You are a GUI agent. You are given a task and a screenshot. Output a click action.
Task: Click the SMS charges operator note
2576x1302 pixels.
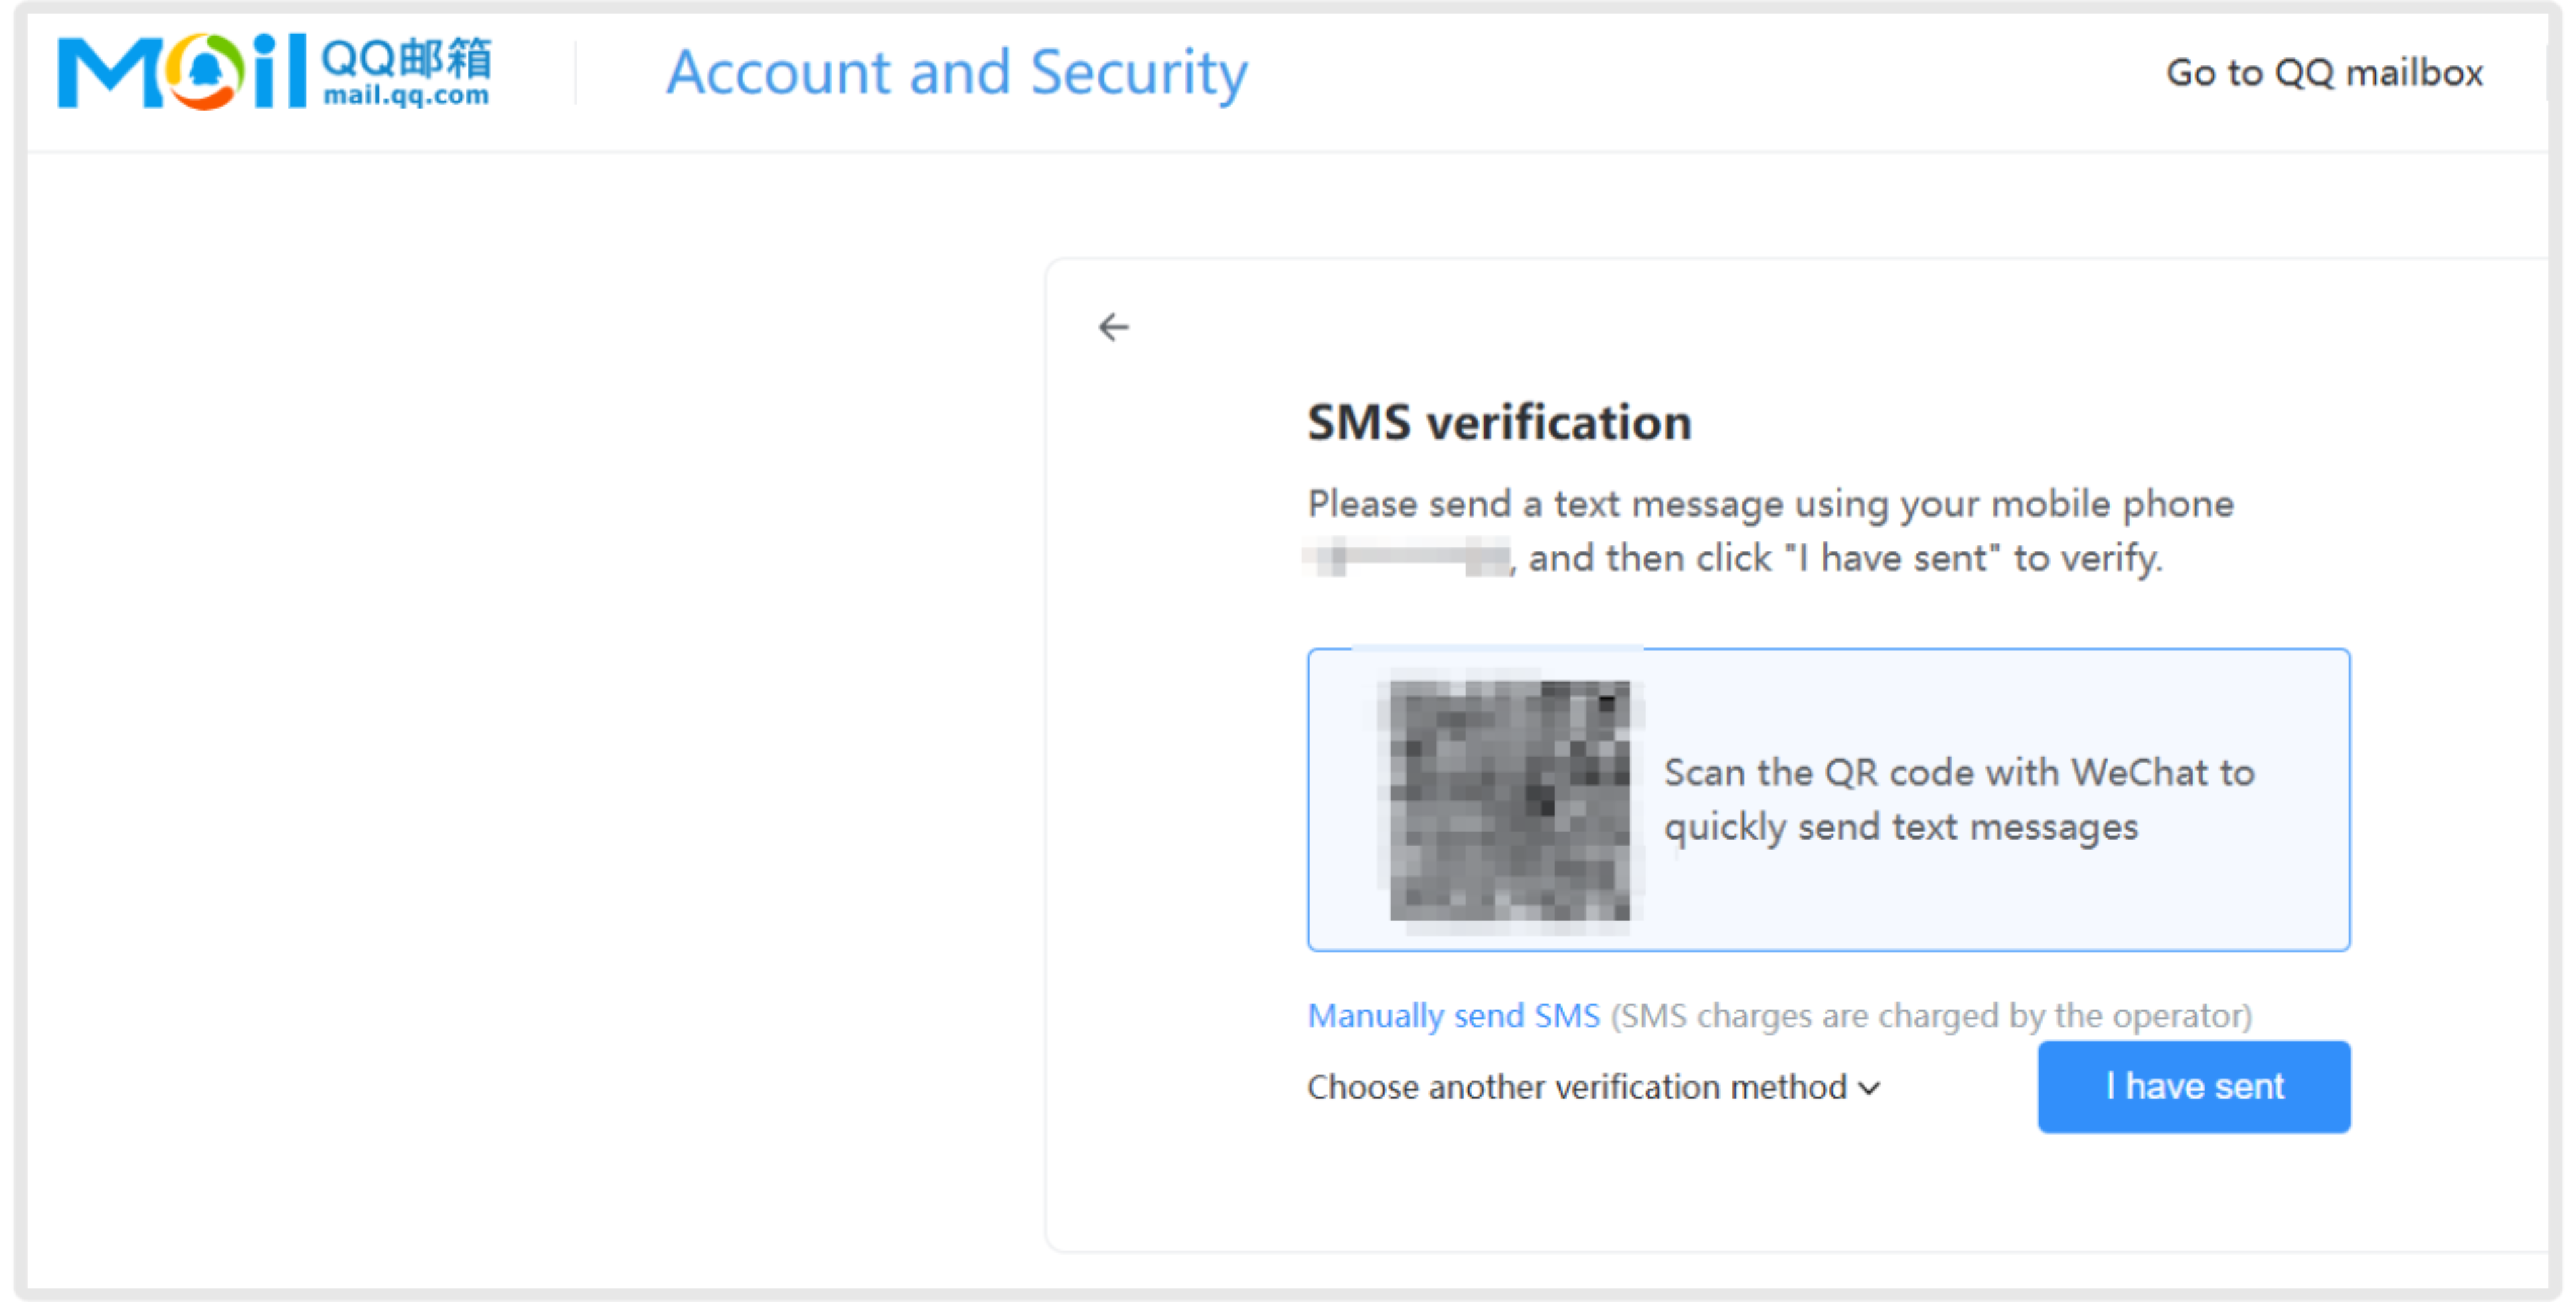click(x=1930, y=1016)
